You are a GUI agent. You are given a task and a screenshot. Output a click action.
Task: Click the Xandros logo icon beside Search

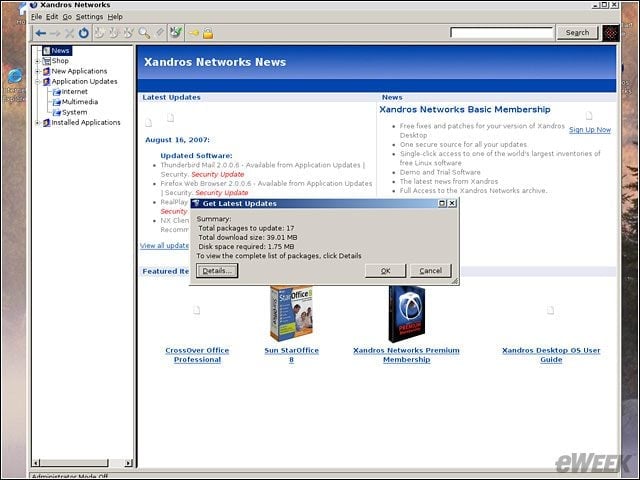coord(611,33)
